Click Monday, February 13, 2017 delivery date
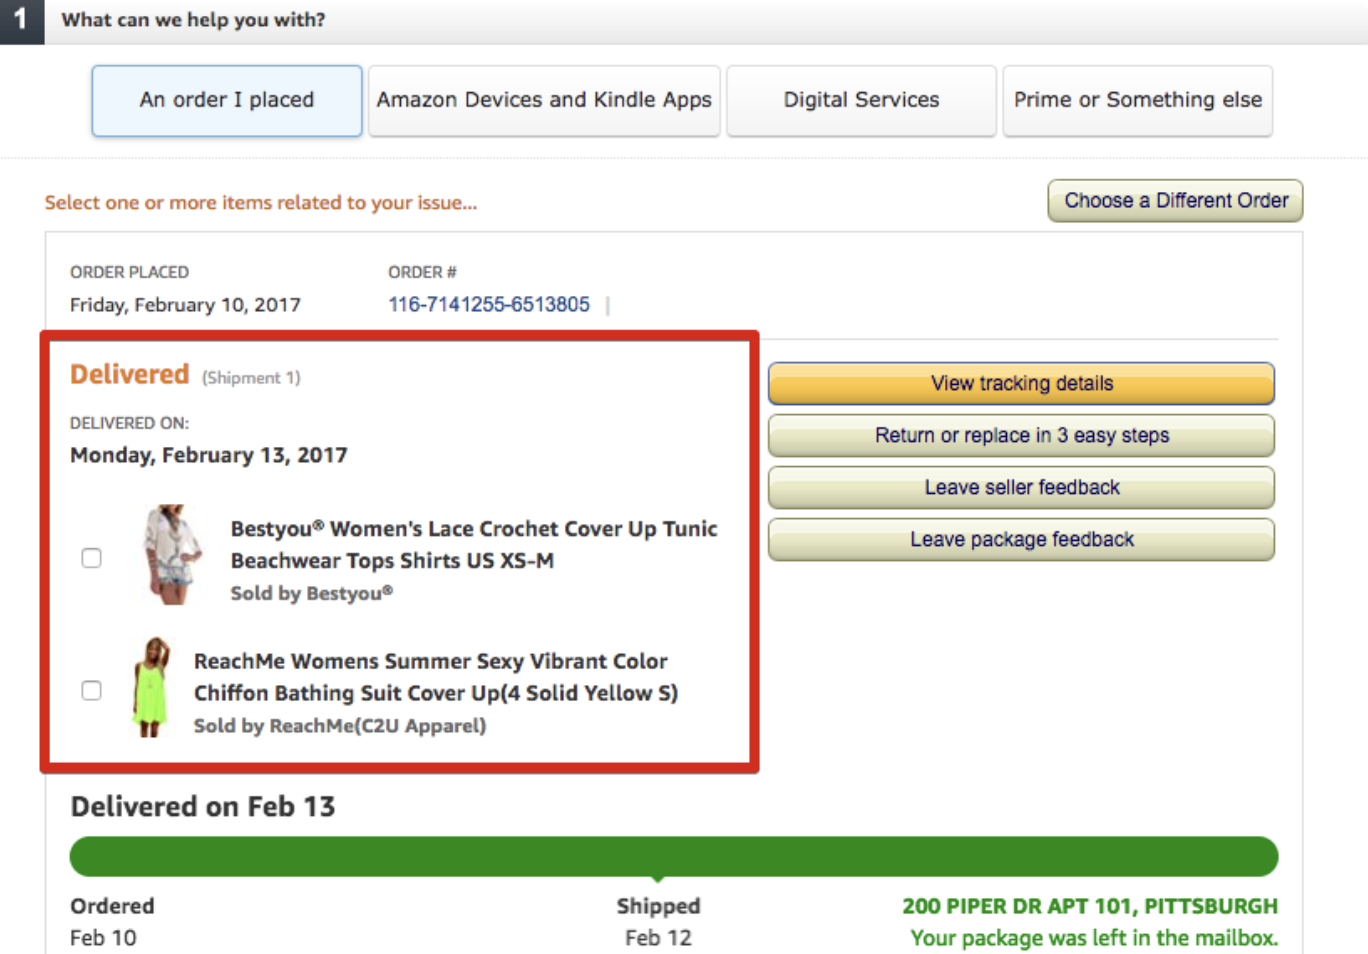Screen dimensions: 1368x954 pyautogui.click(x=209, y=455)
